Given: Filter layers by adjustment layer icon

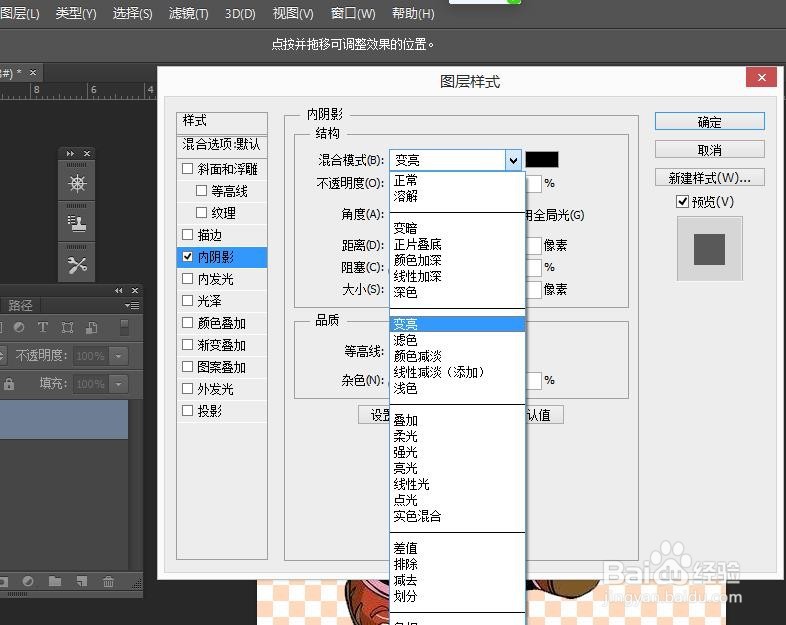Looking at the screenshot, I should click(x=19, y=327).
